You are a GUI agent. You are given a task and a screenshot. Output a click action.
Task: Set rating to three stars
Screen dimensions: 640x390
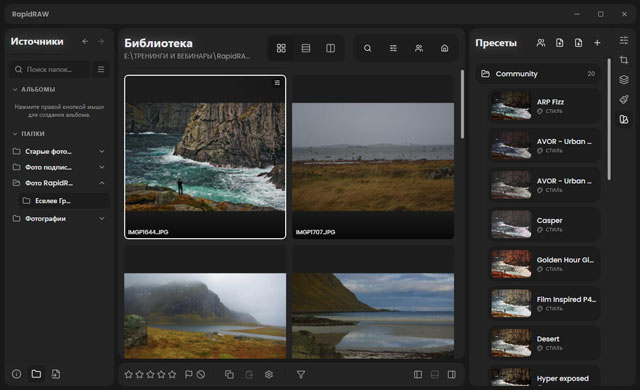click(151, 374)
